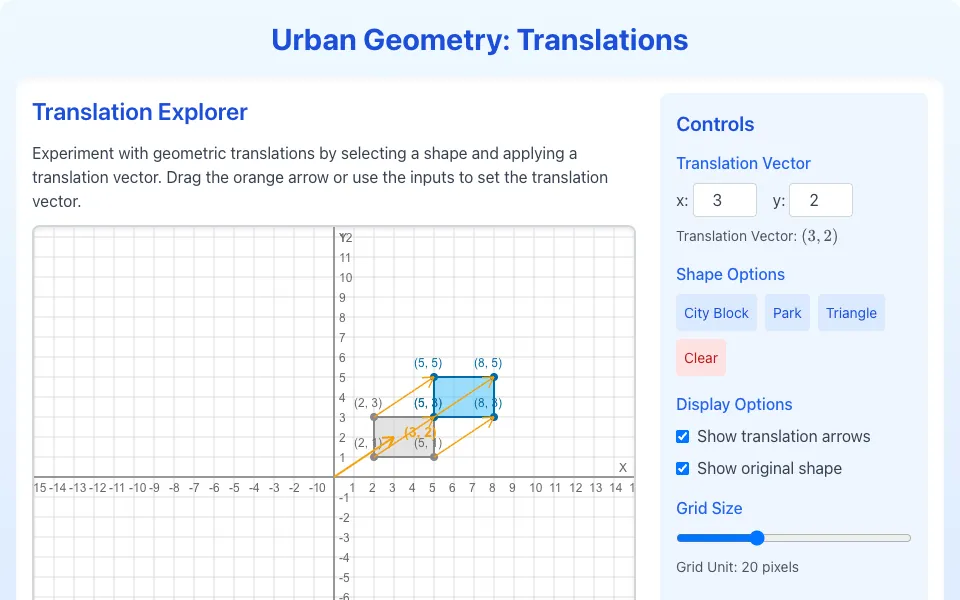Focus the x translation input field
Screen dimensions: 960x600
click(725, 200)
